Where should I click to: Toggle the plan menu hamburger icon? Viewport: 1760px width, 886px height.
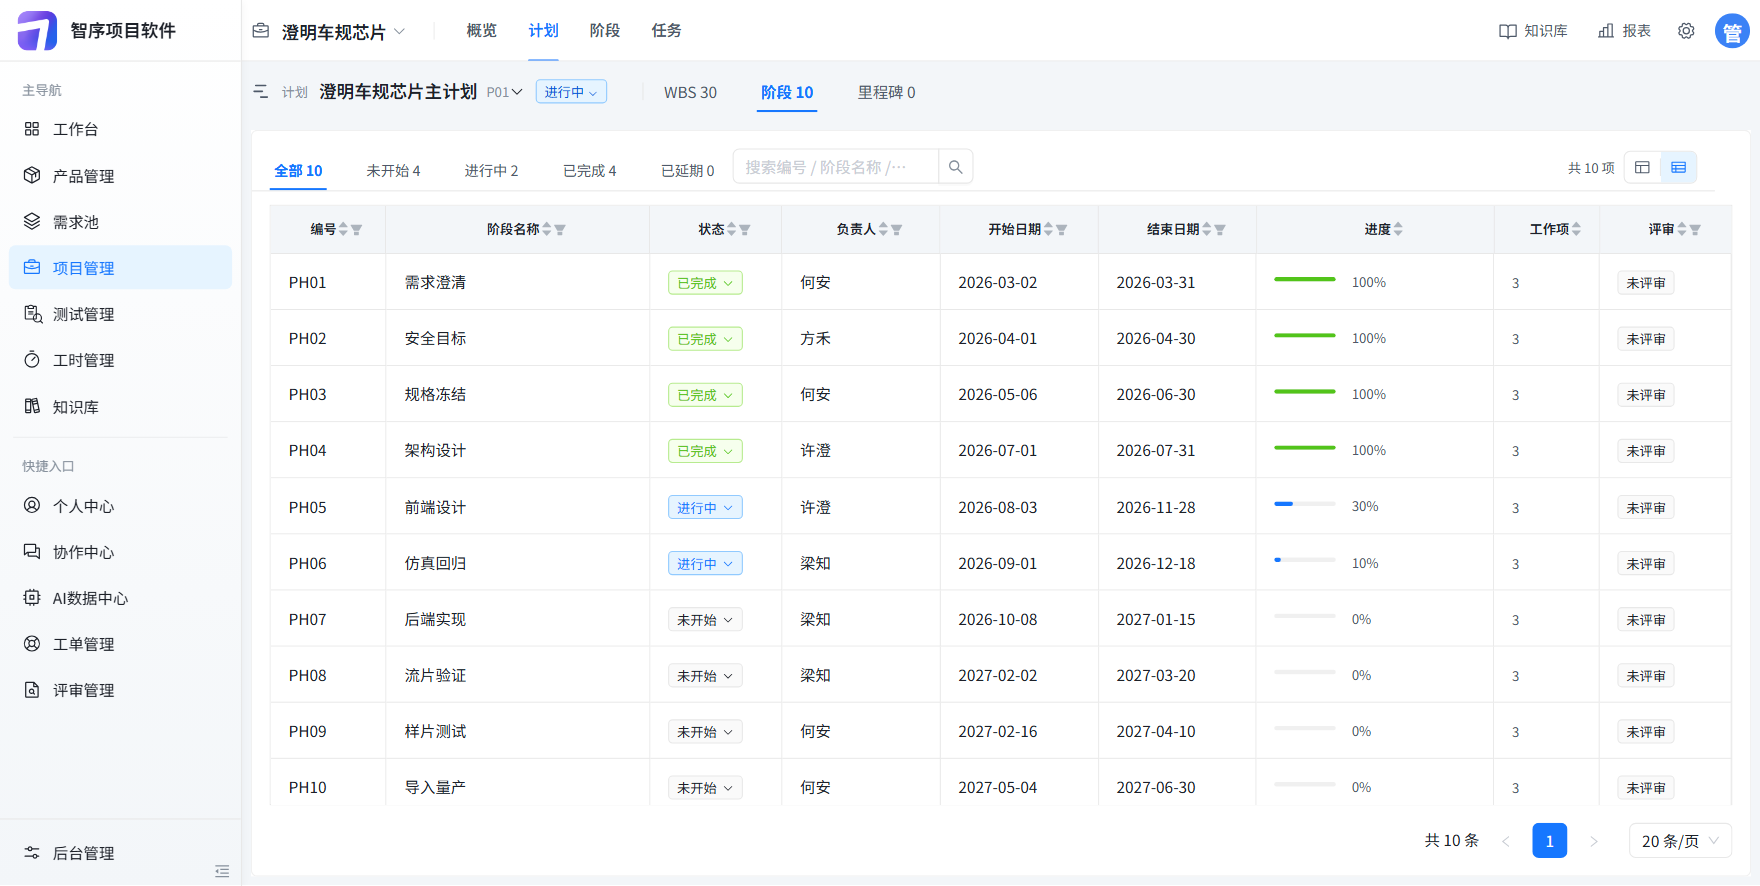(261, 91)
